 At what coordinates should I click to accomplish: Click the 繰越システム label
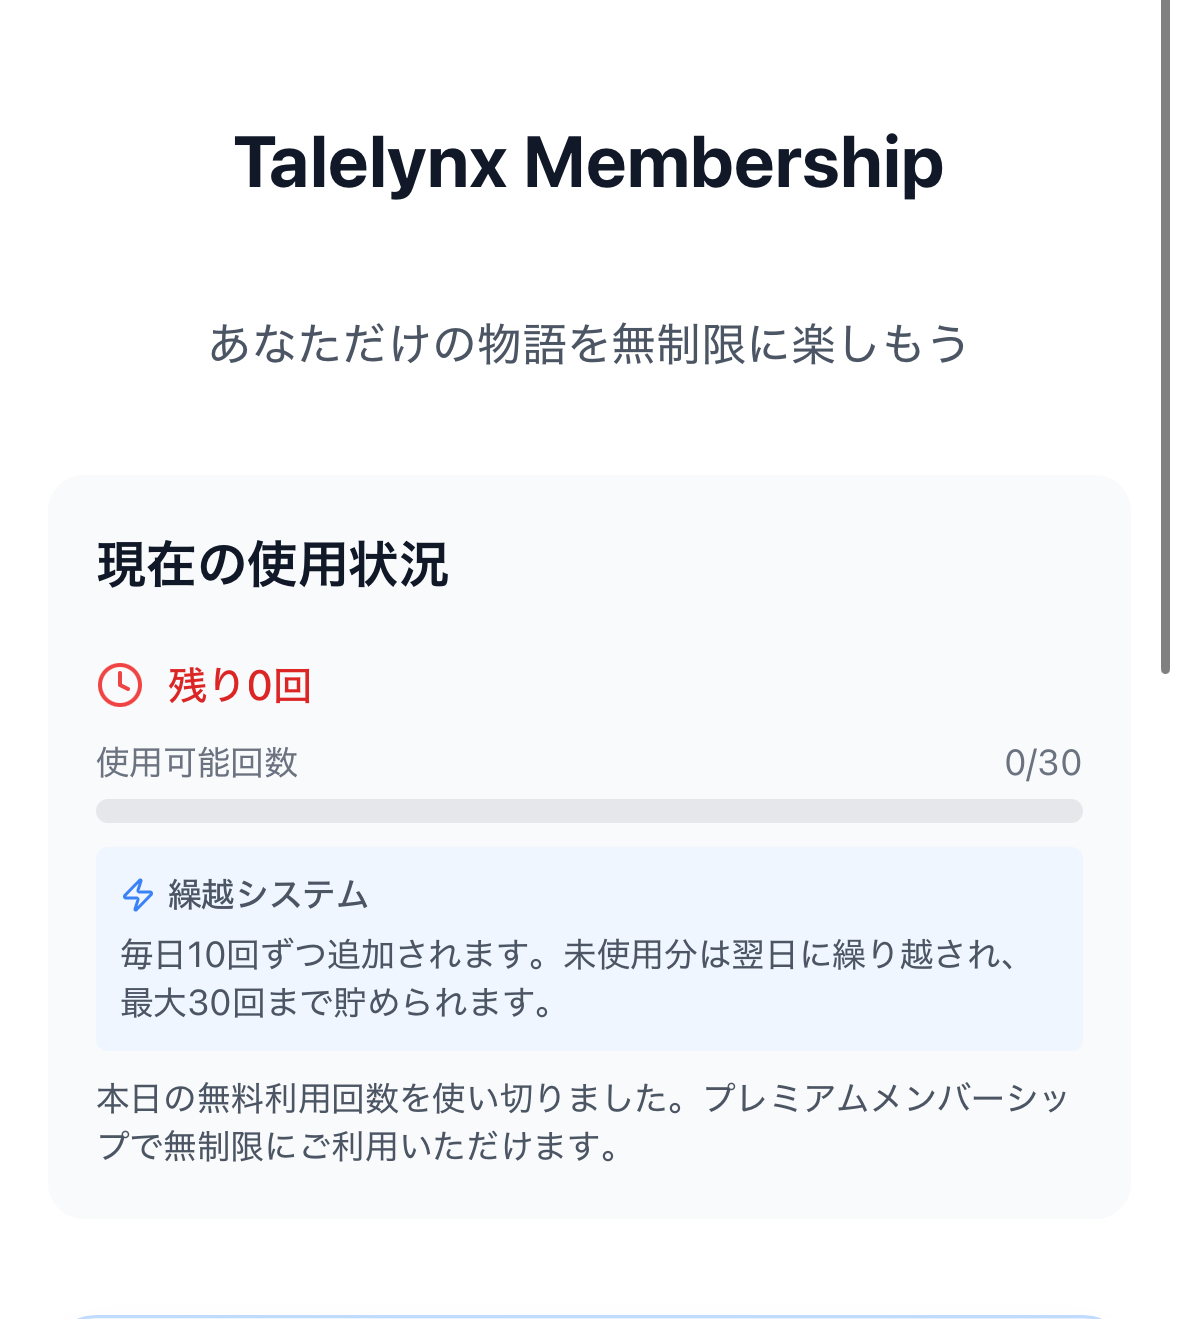pyautogui.click(x=268, y=894)
